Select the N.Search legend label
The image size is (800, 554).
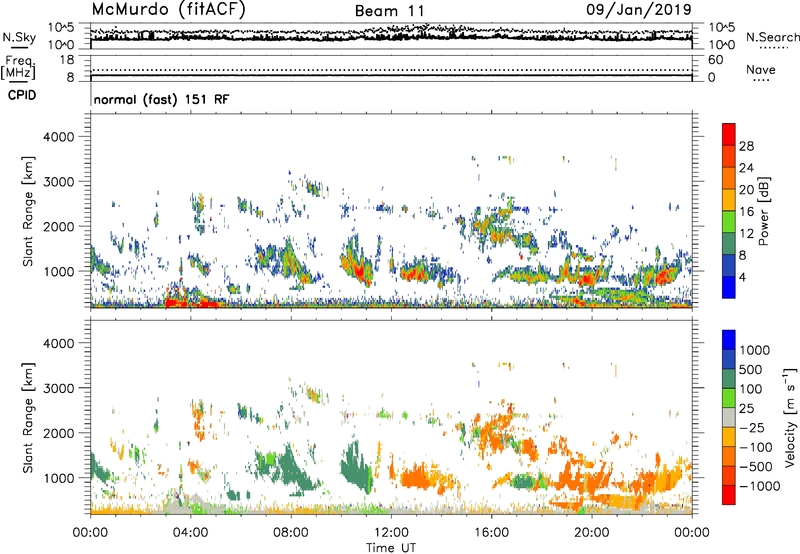772,37
